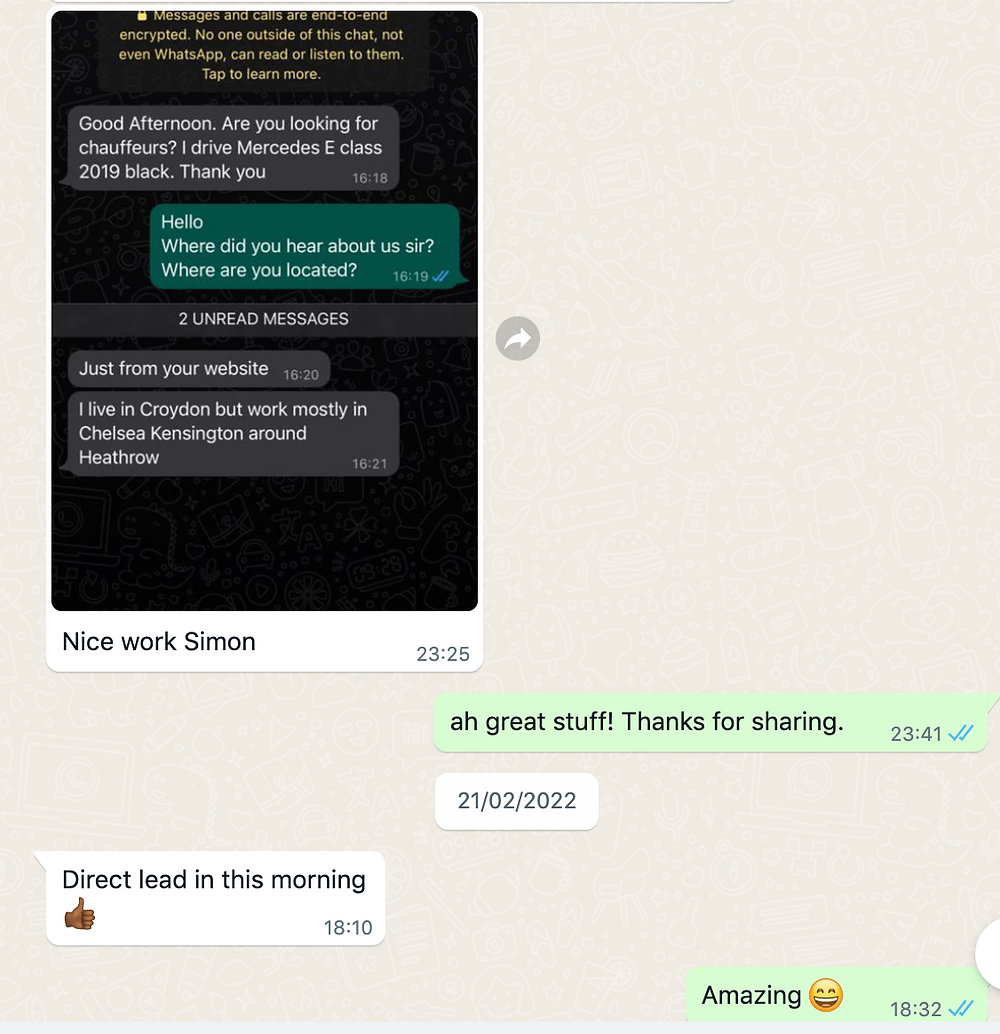This screenshot has height=1034, width=1000.
Task: Click the 23:25 timestamp under the image
Action: tap(443, 654)
